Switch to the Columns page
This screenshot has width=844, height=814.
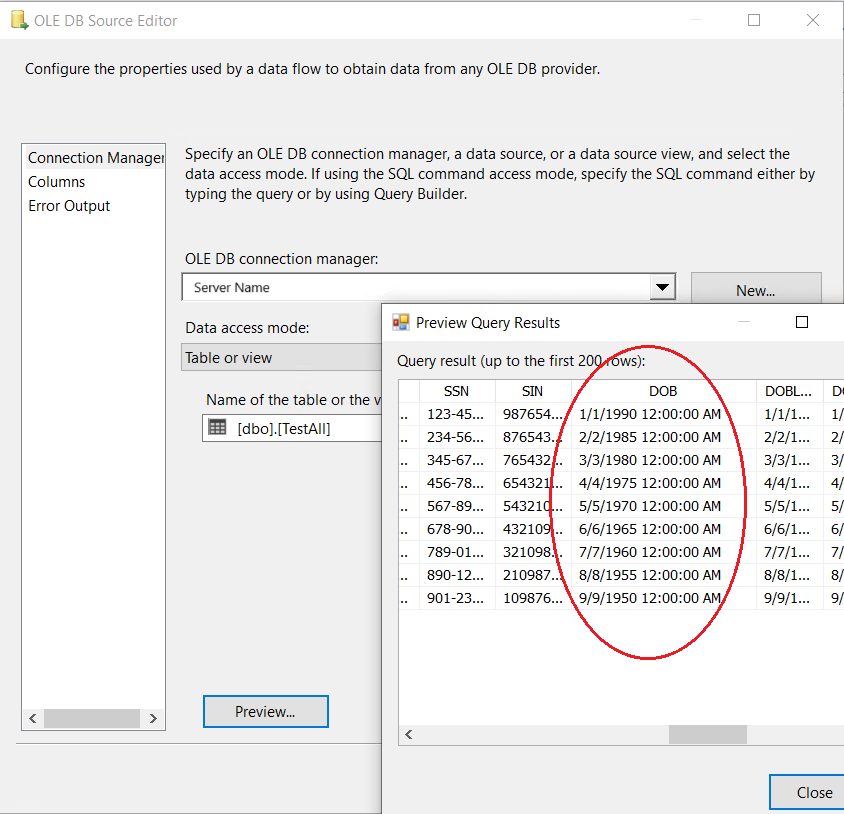(57, 182)
